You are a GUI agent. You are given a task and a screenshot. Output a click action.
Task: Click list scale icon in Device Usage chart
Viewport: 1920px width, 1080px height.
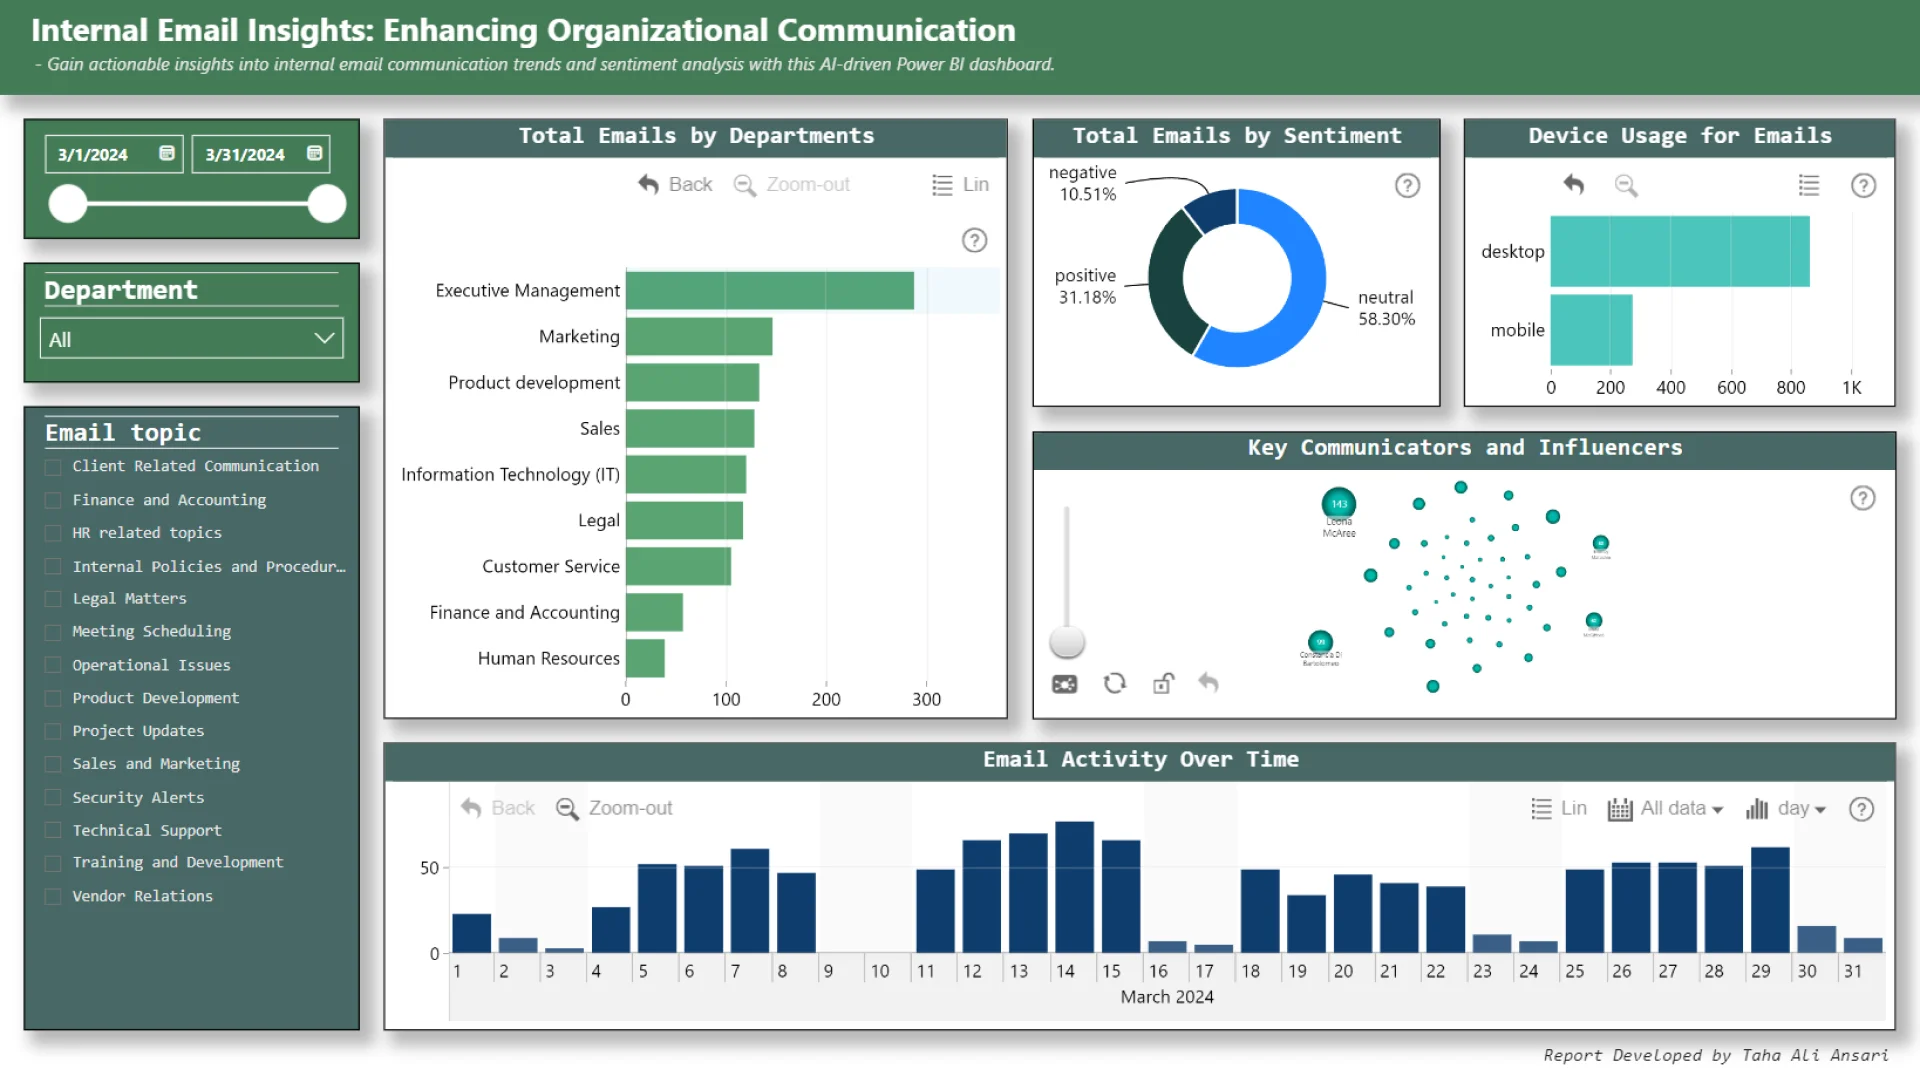pyautogui.click(x=1808, y=185)
